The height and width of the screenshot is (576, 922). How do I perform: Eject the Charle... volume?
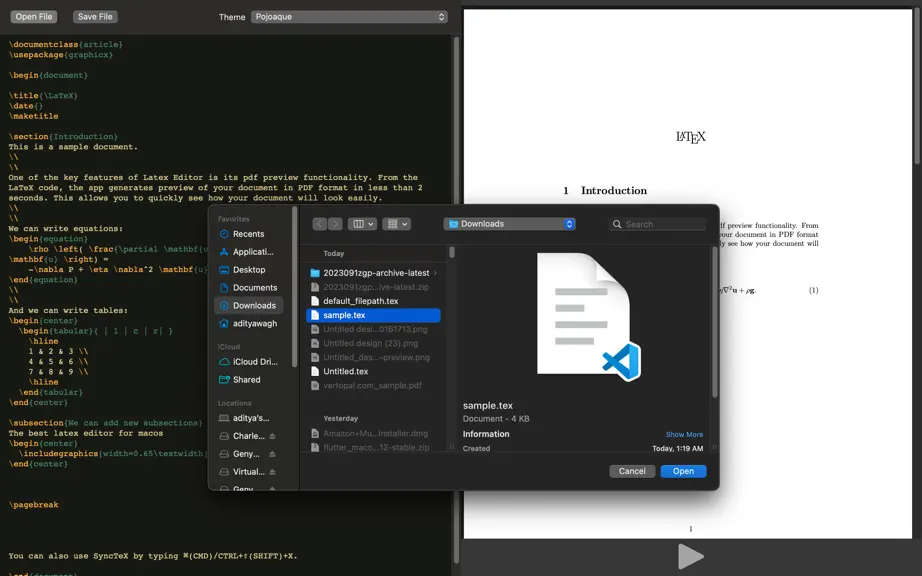pos(272,436)
